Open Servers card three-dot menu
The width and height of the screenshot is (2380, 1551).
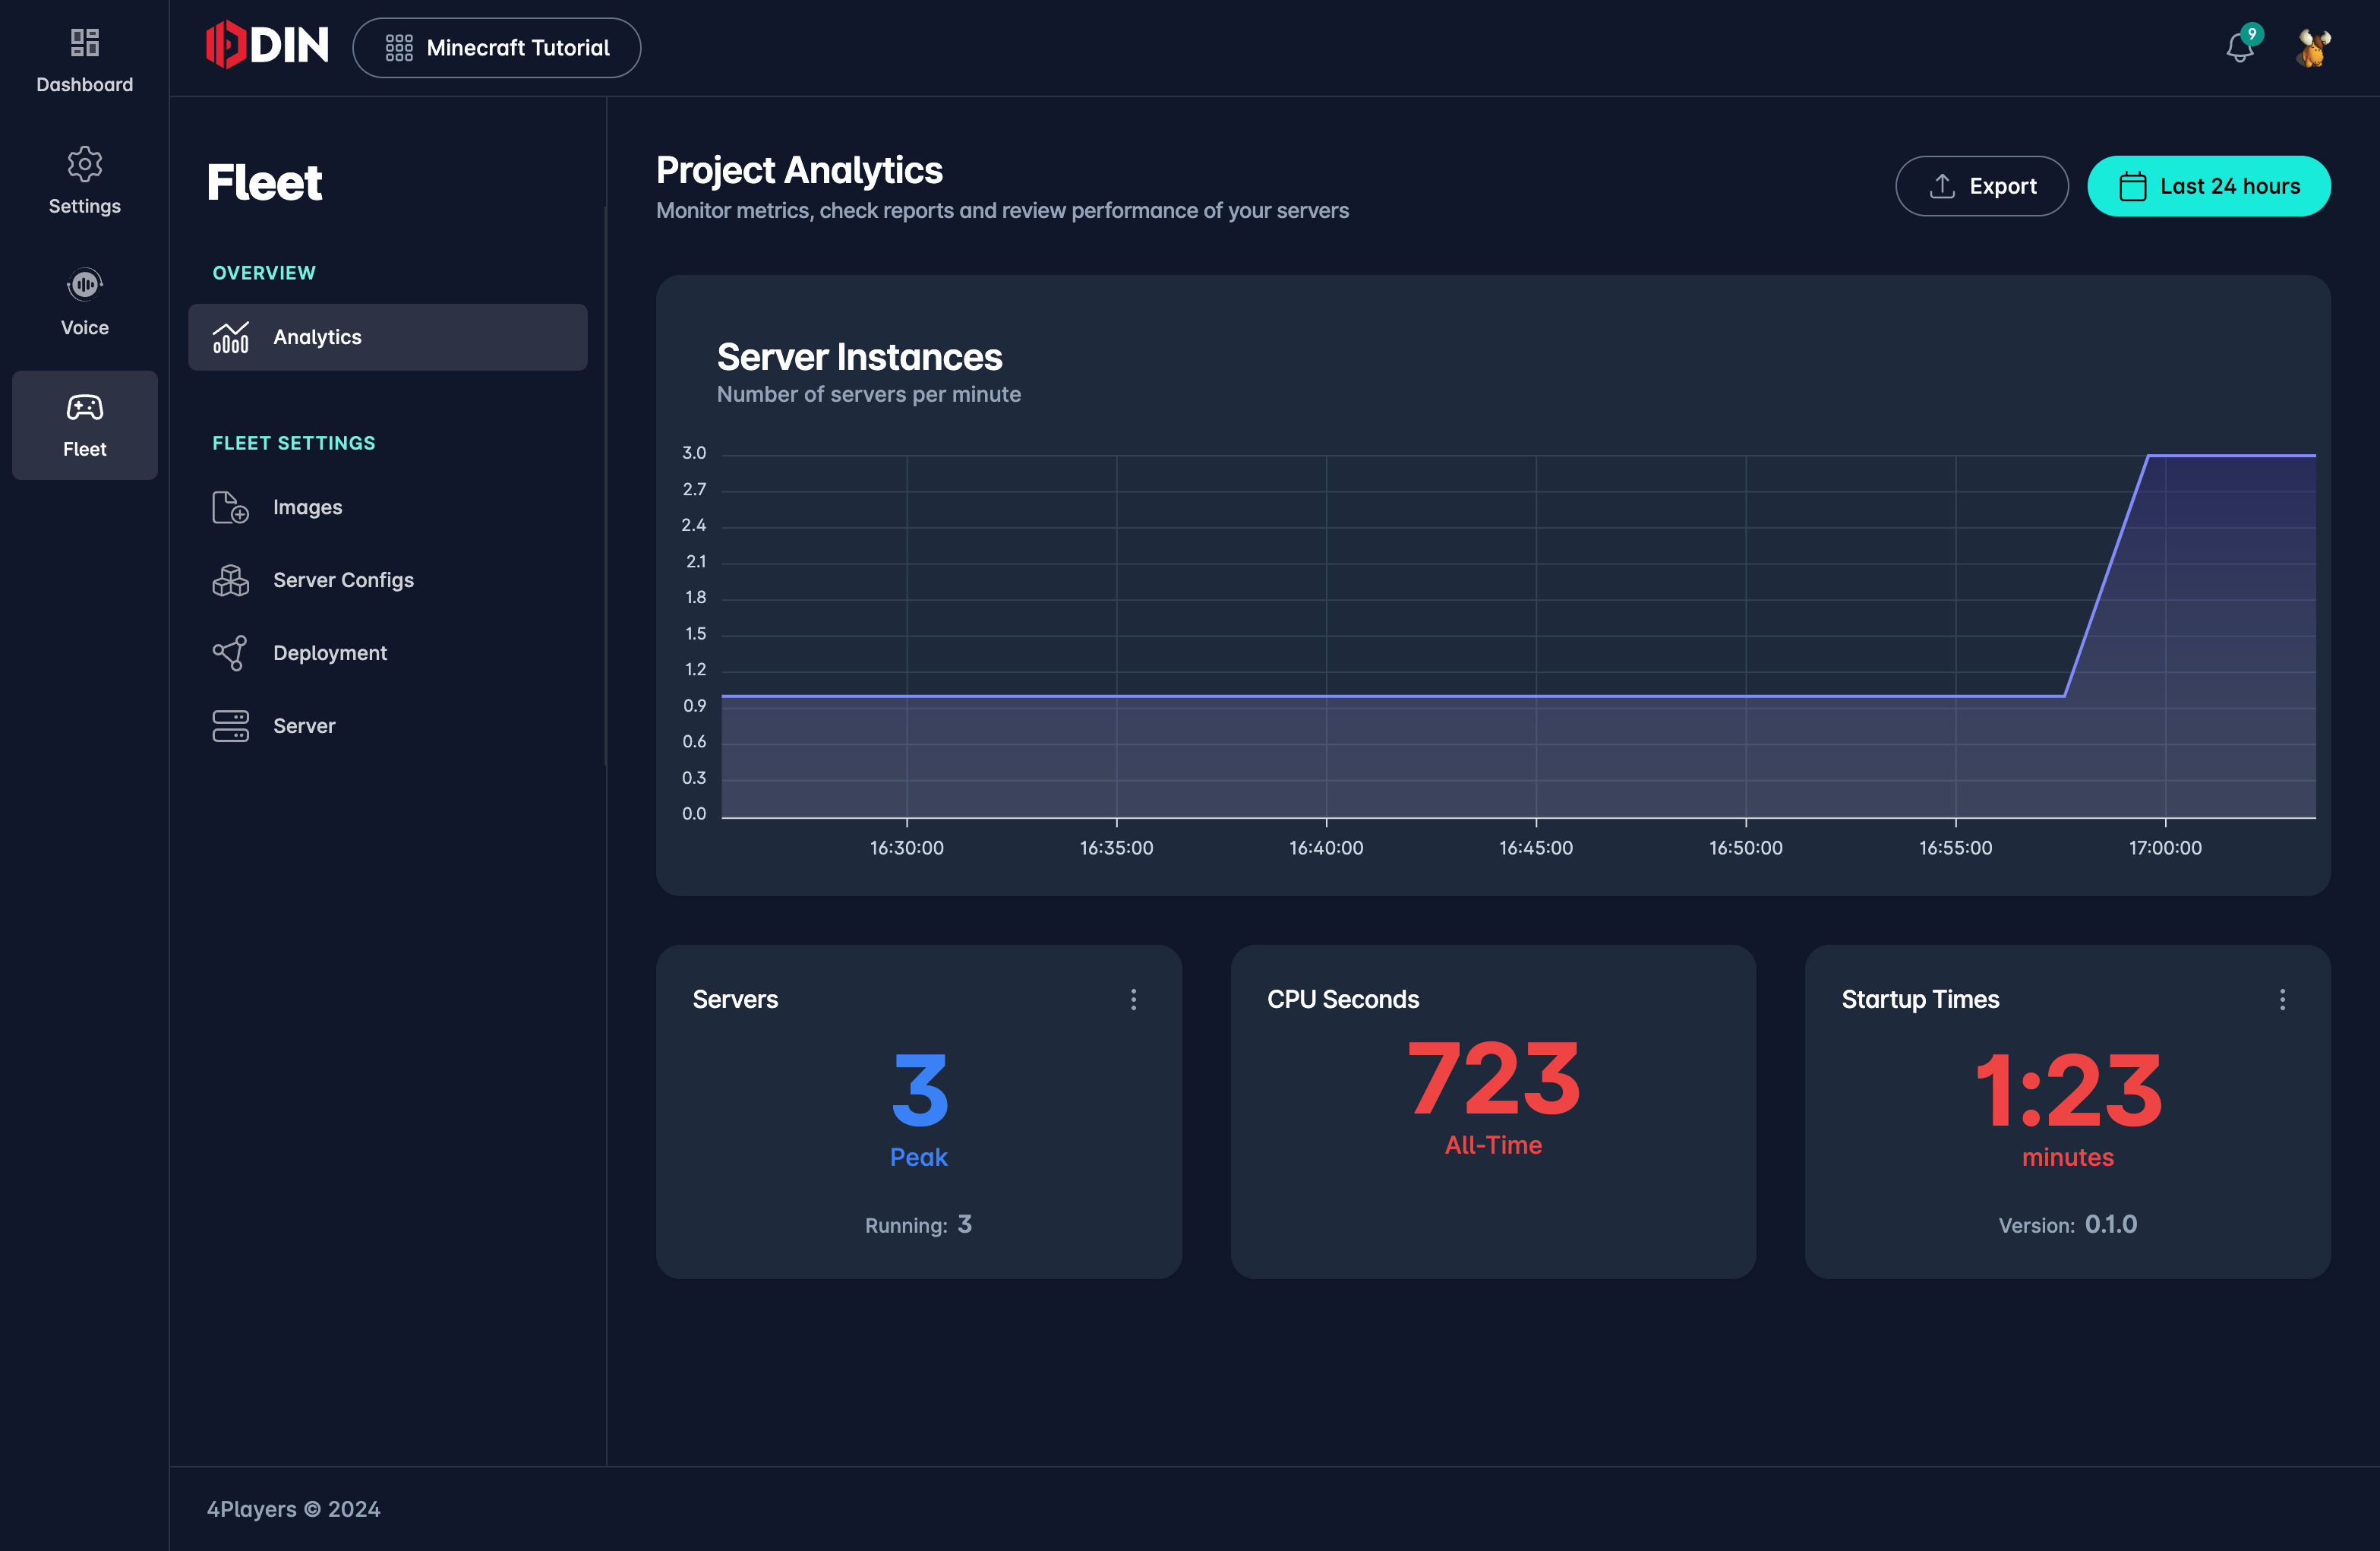pos(1133,1000)
